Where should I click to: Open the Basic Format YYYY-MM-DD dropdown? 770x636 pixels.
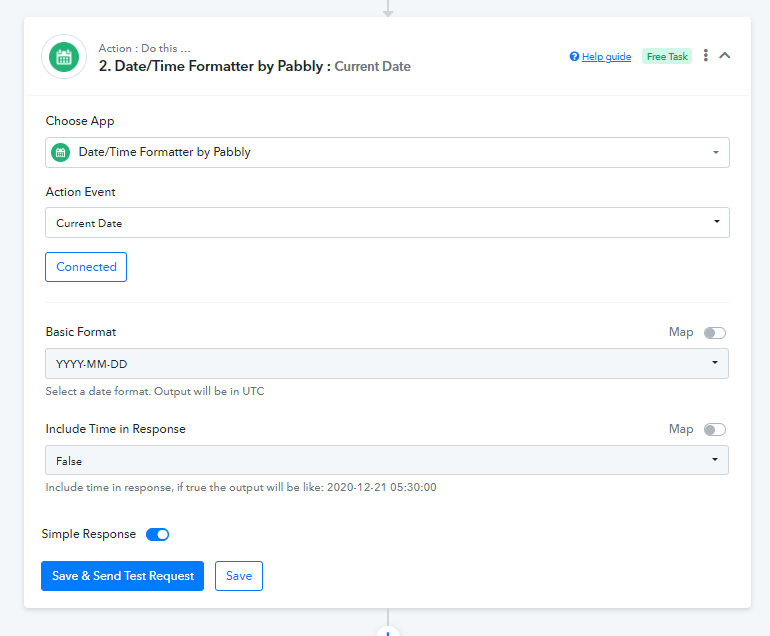click(387, 363)
